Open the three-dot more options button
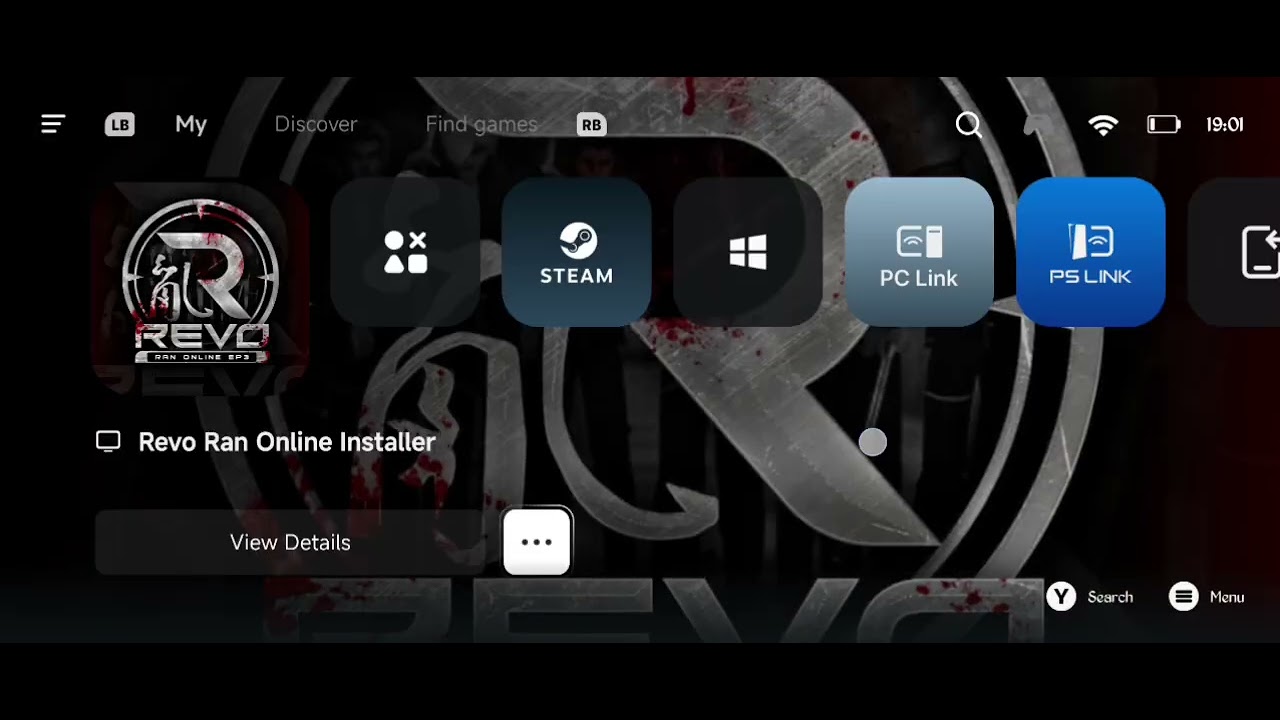 pos(537,542)
